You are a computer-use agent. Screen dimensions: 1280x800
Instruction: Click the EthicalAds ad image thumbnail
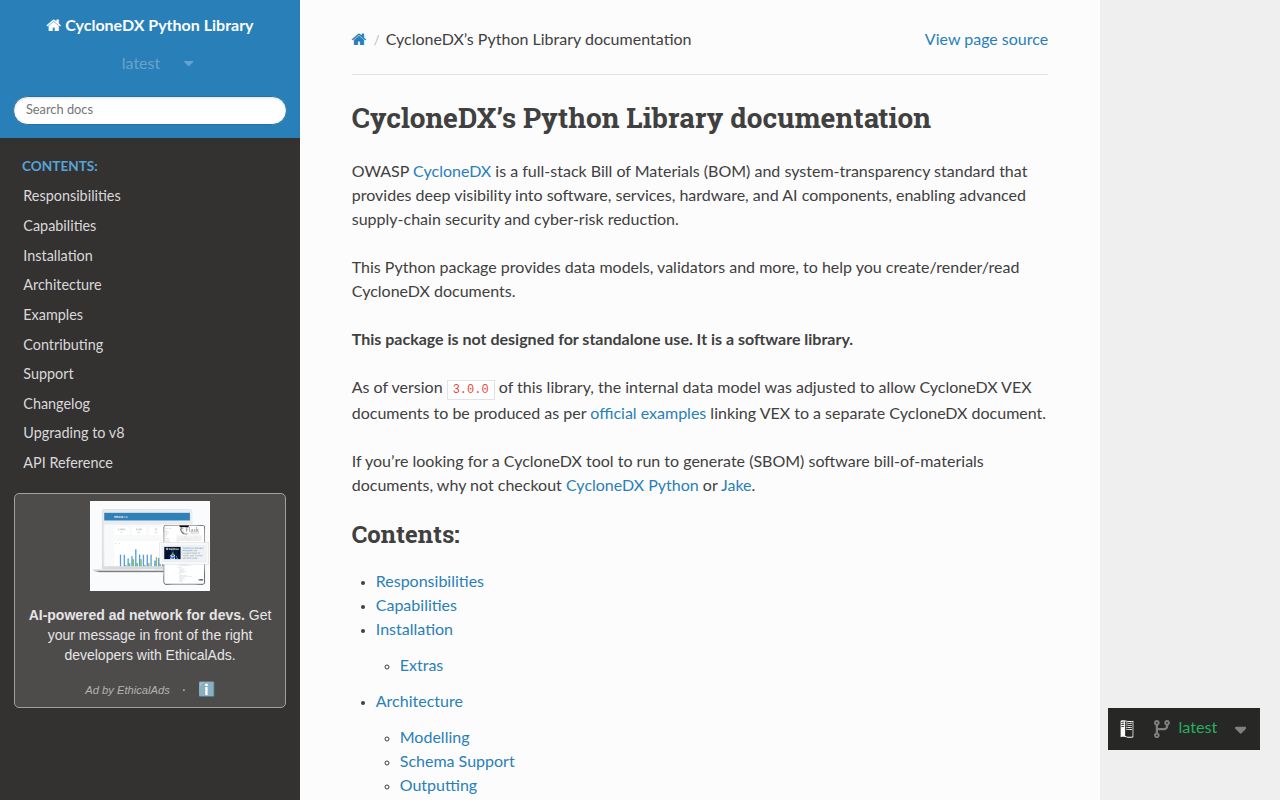tap(150, 546)
